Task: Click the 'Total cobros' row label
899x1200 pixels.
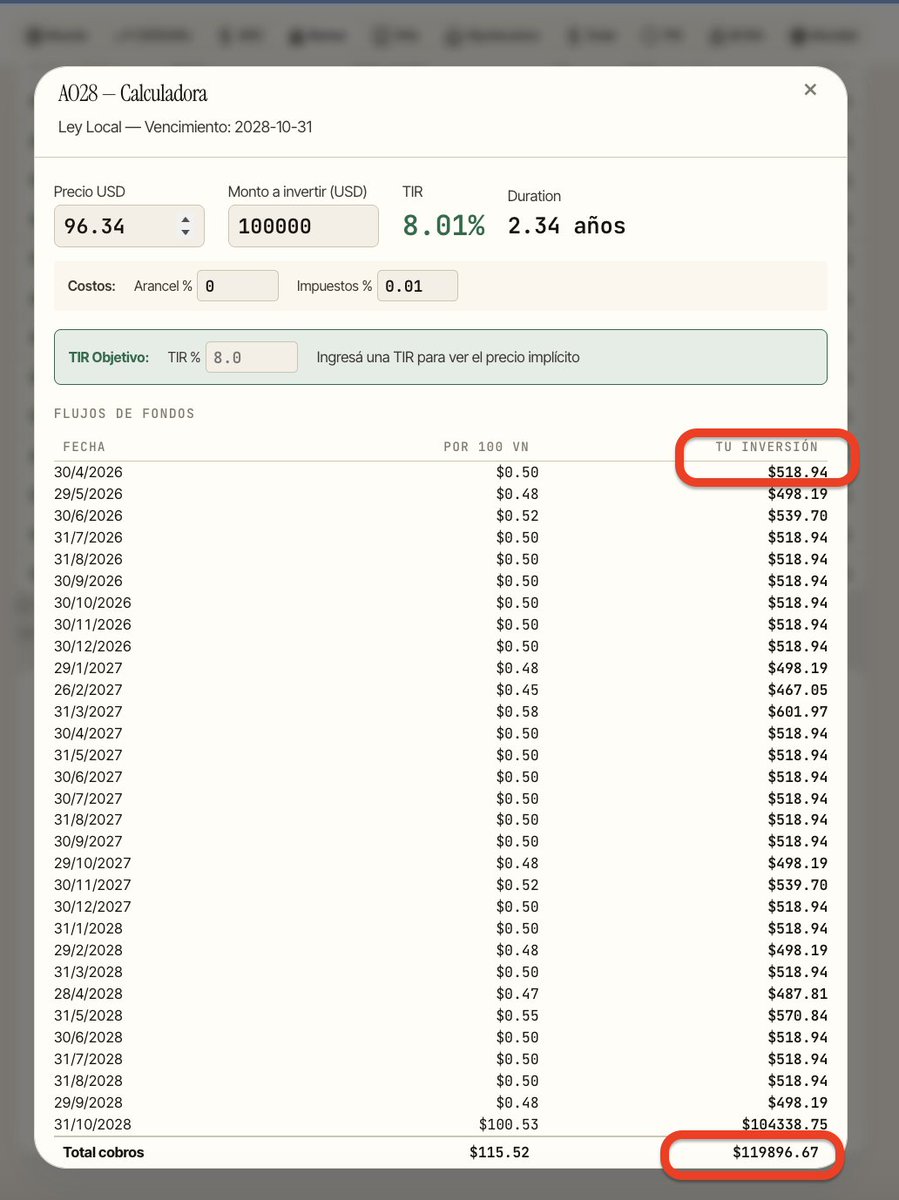Action: point(104,1153)
